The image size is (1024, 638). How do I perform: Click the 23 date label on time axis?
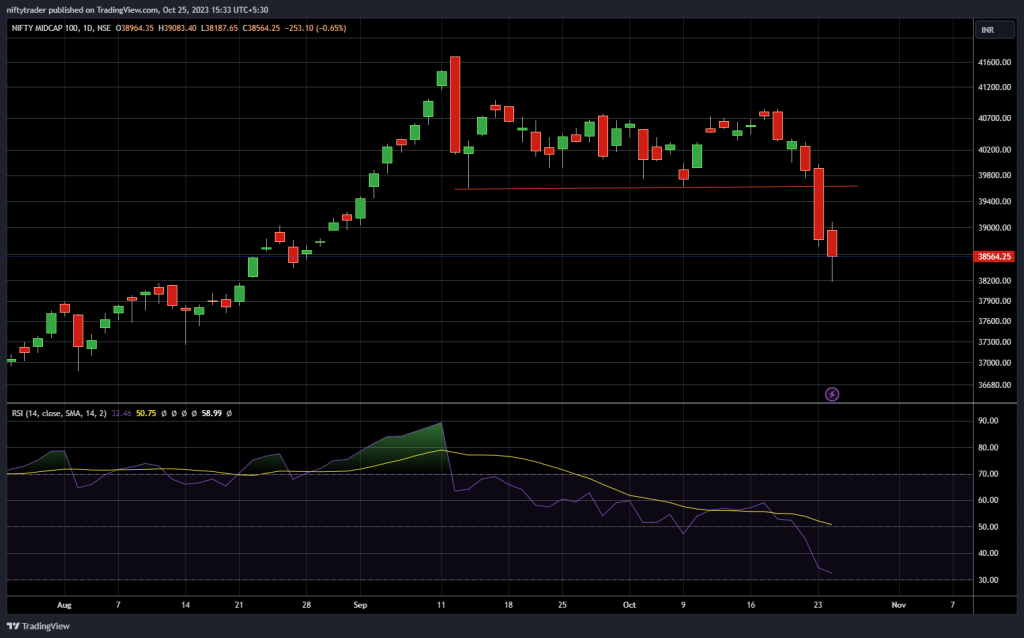[818, 605]
